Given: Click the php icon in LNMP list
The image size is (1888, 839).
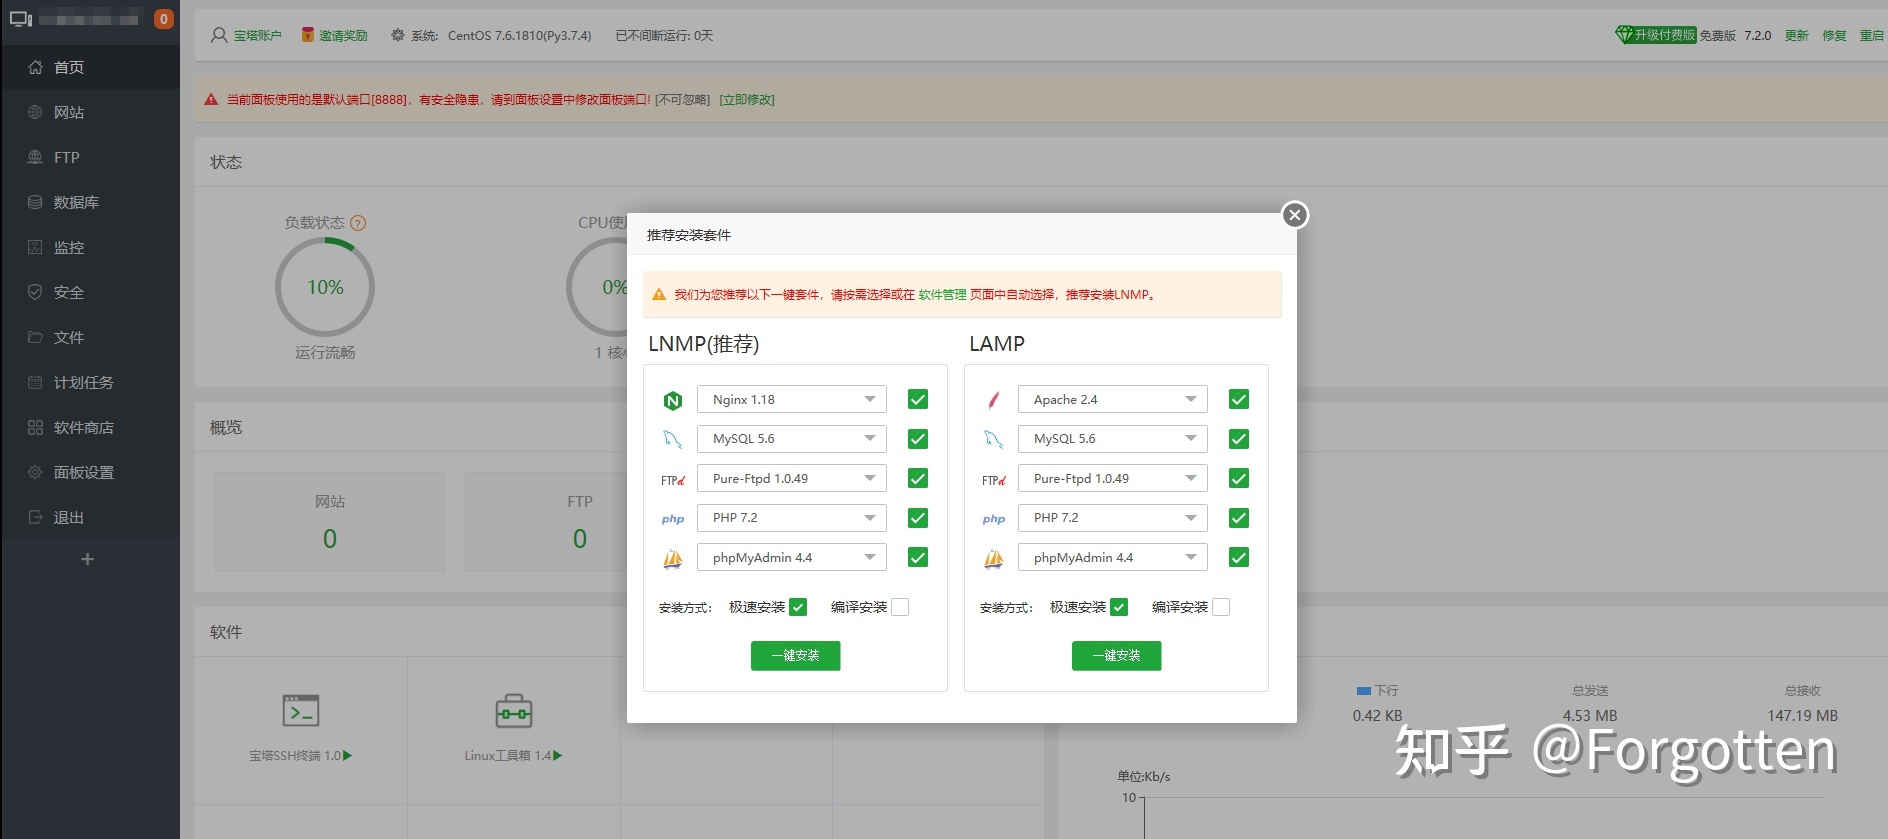Looking at the screenshot, I should [673, 519].
